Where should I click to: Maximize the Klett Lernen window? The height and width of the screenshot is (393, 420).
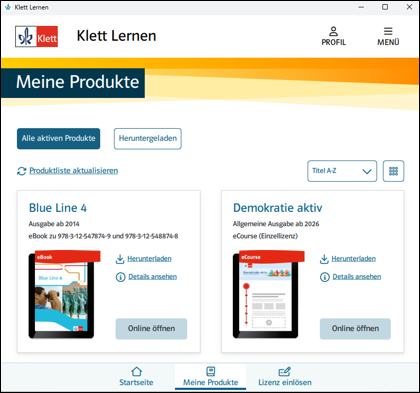point(385,7)
